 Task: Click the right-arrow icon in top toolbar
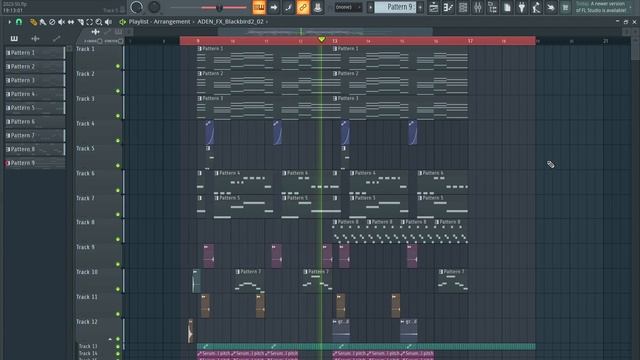[273, 7]
